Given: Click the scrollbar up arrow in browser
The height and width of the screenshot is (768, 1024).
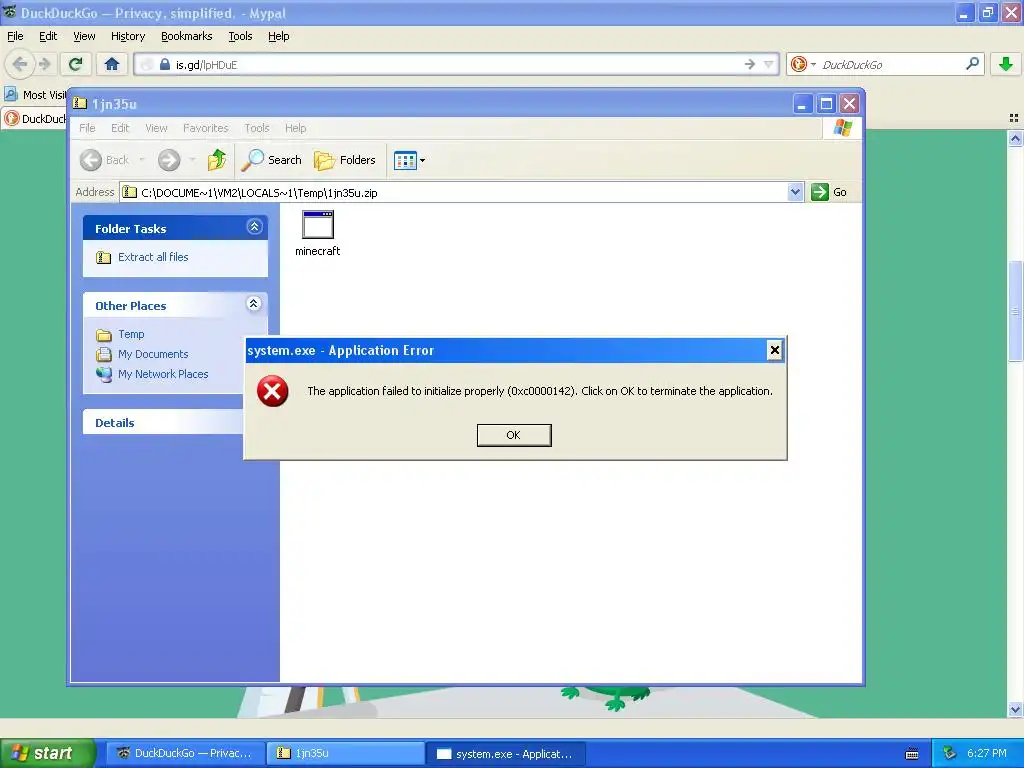Looking at the screenshot, I should tap(1015, 138).
